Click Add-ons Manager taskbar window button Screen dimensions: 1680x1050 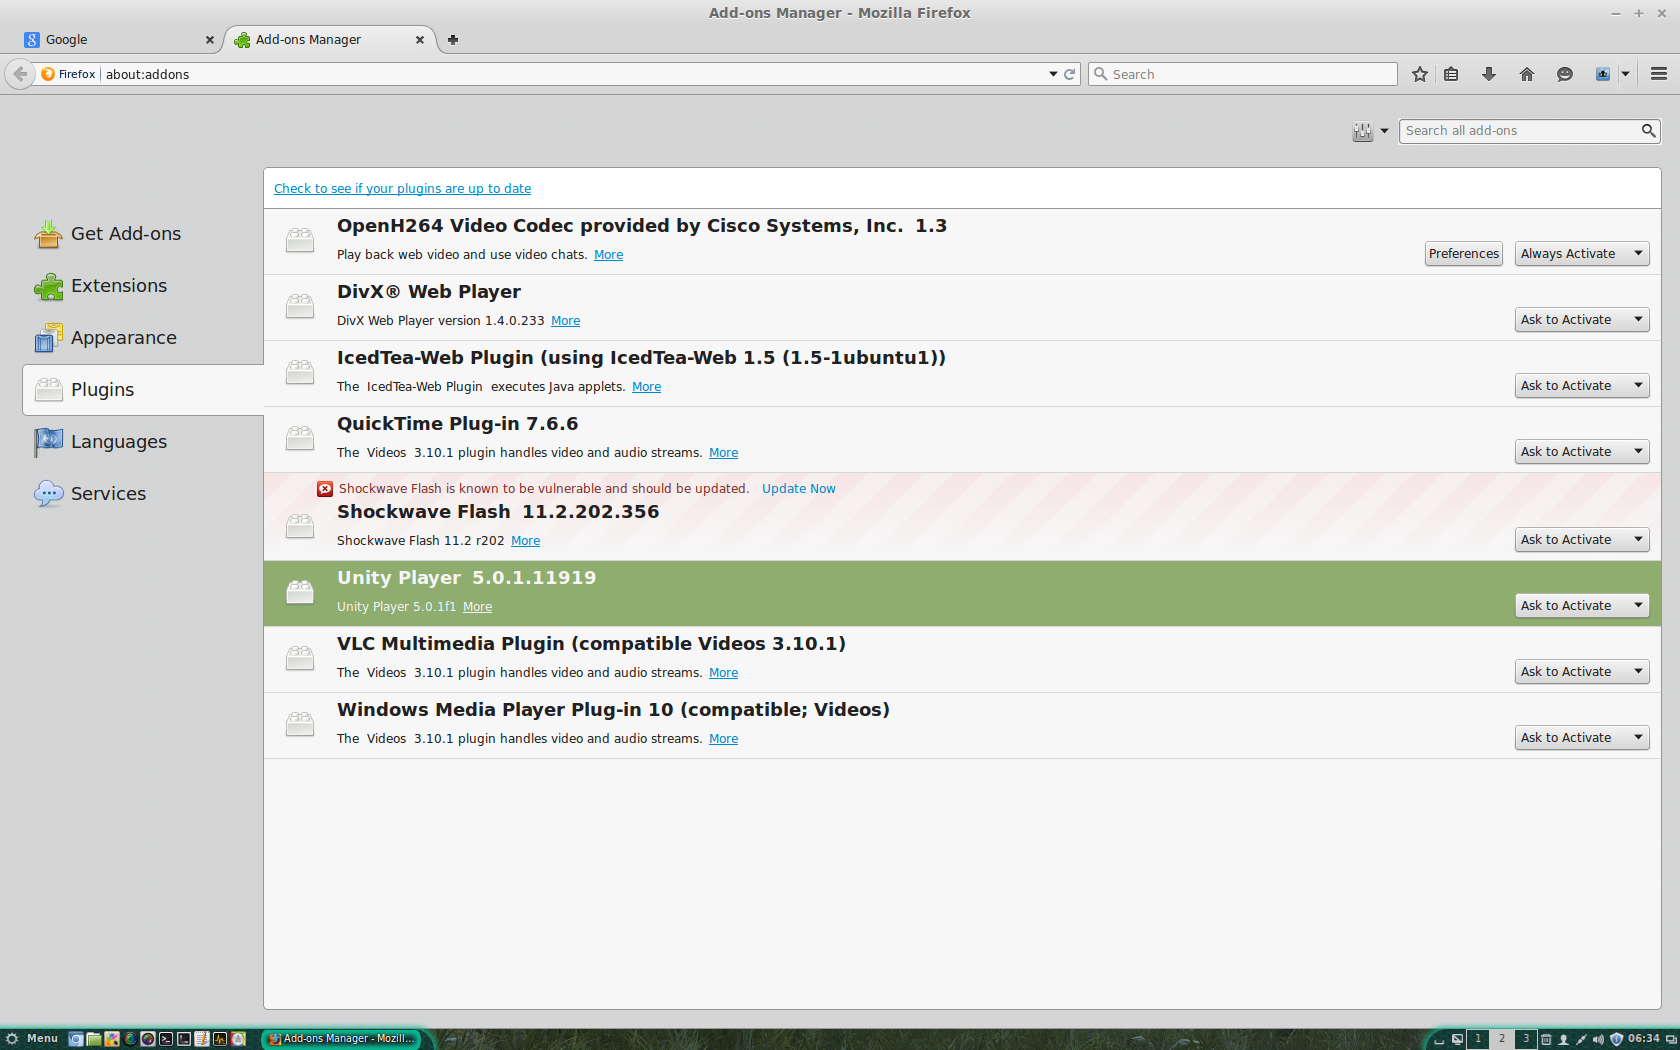(x=342, y=1039)
